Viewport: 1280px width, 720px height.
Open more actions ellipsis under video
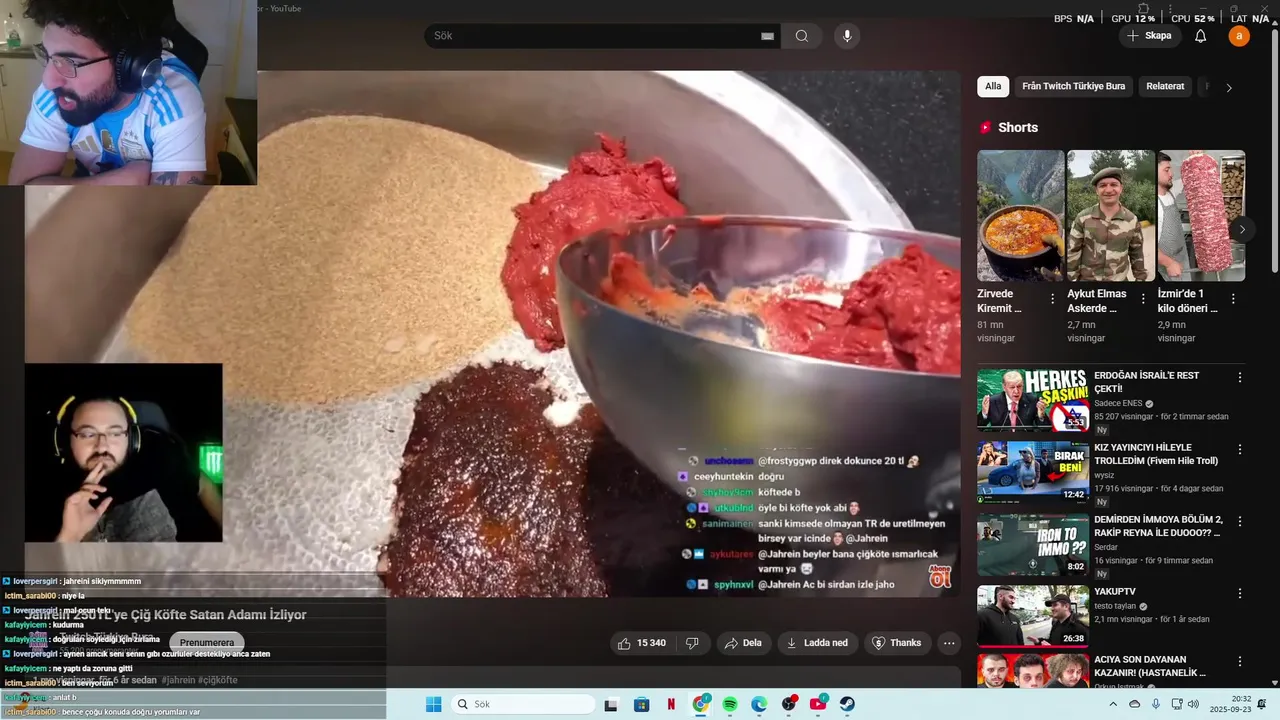tap(949, 643)
